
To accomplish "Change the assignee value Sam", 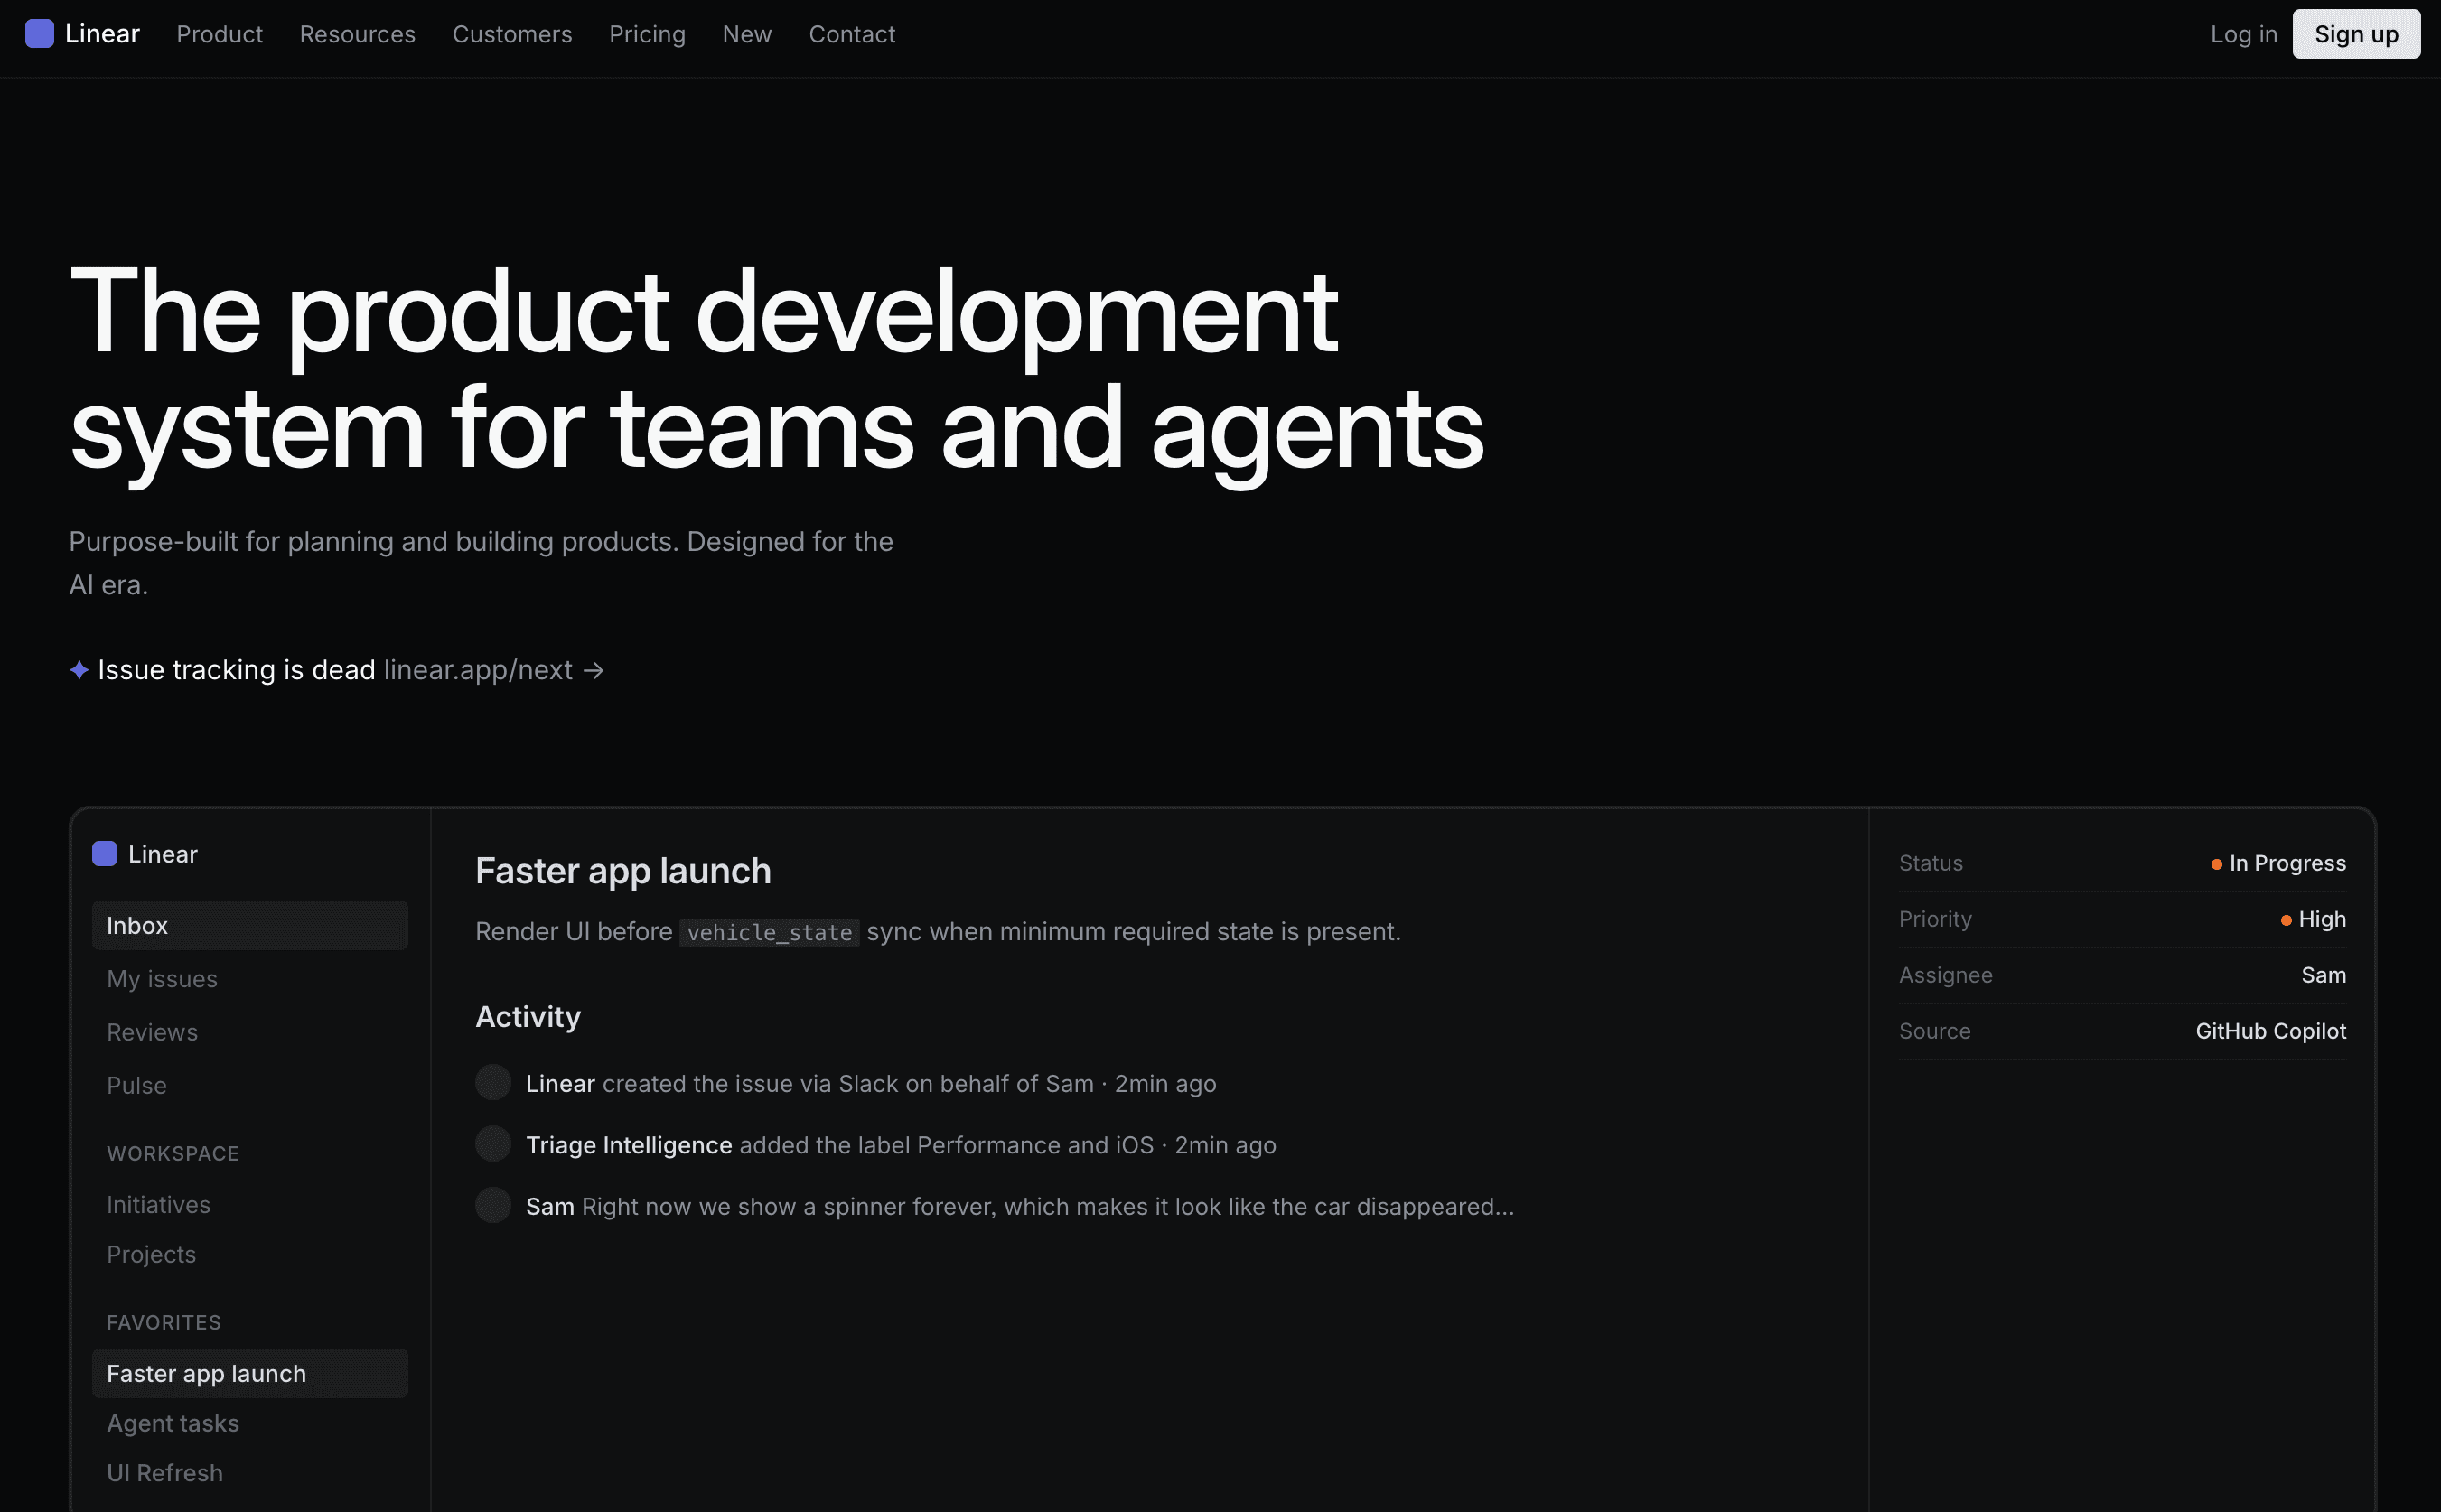I will pos(2323,975).
